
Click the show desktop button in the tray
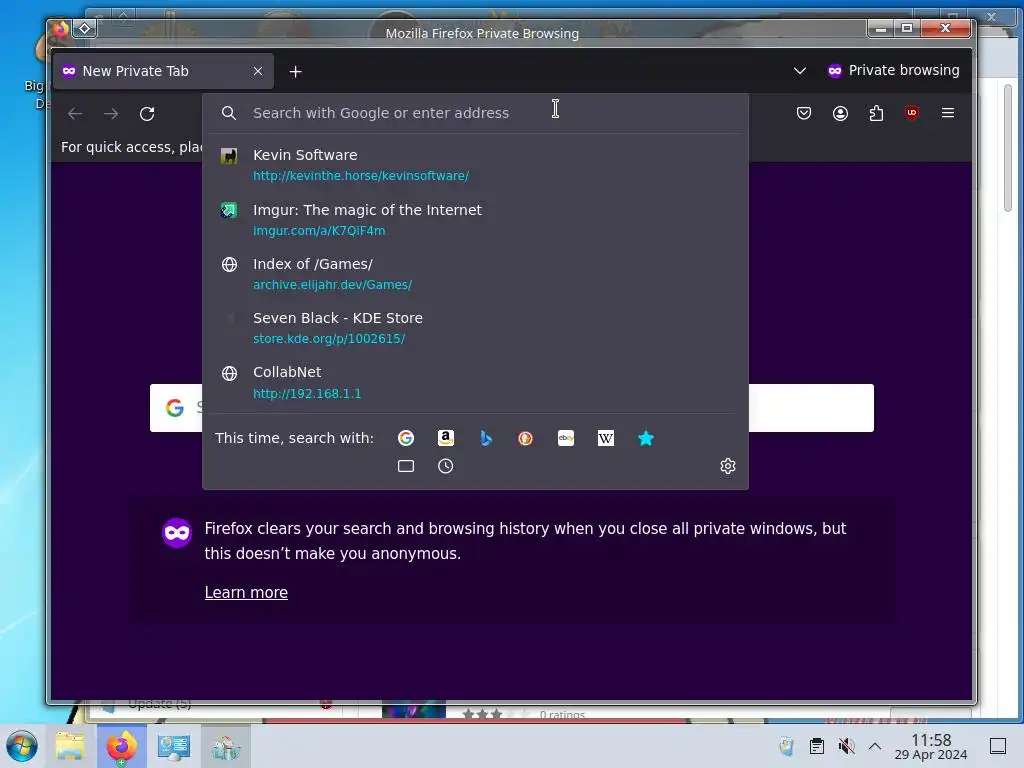[x=998, y=746]
